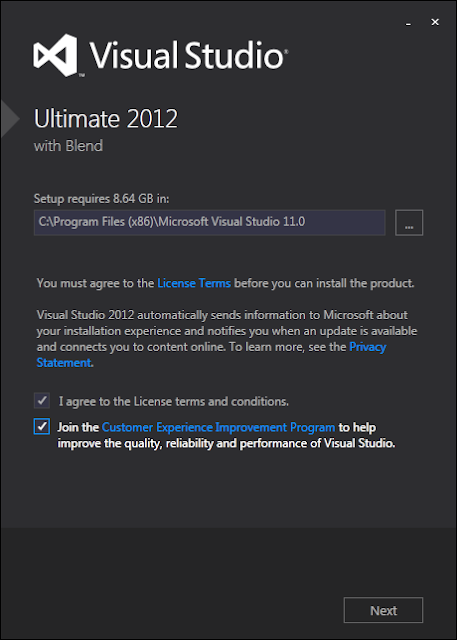Click the 'with Blend' subtitle text

(68, 146)
